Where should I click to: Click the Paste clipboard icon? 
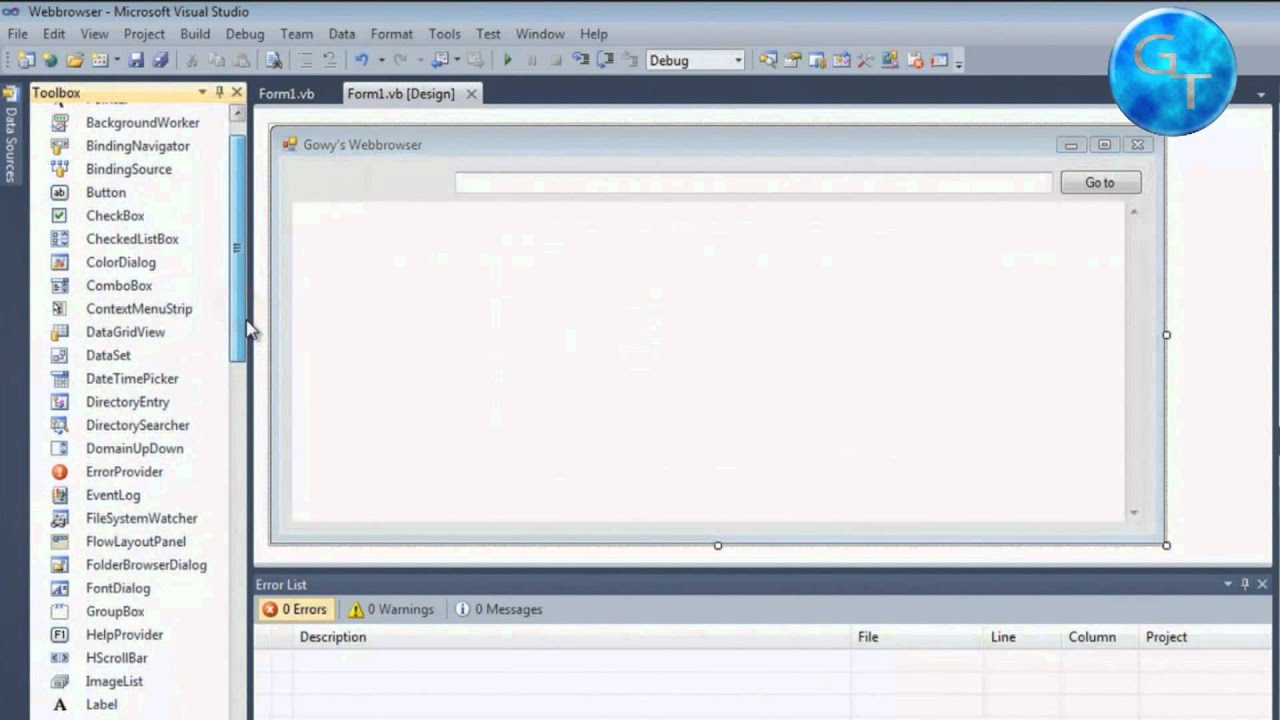tap(241, 60)
